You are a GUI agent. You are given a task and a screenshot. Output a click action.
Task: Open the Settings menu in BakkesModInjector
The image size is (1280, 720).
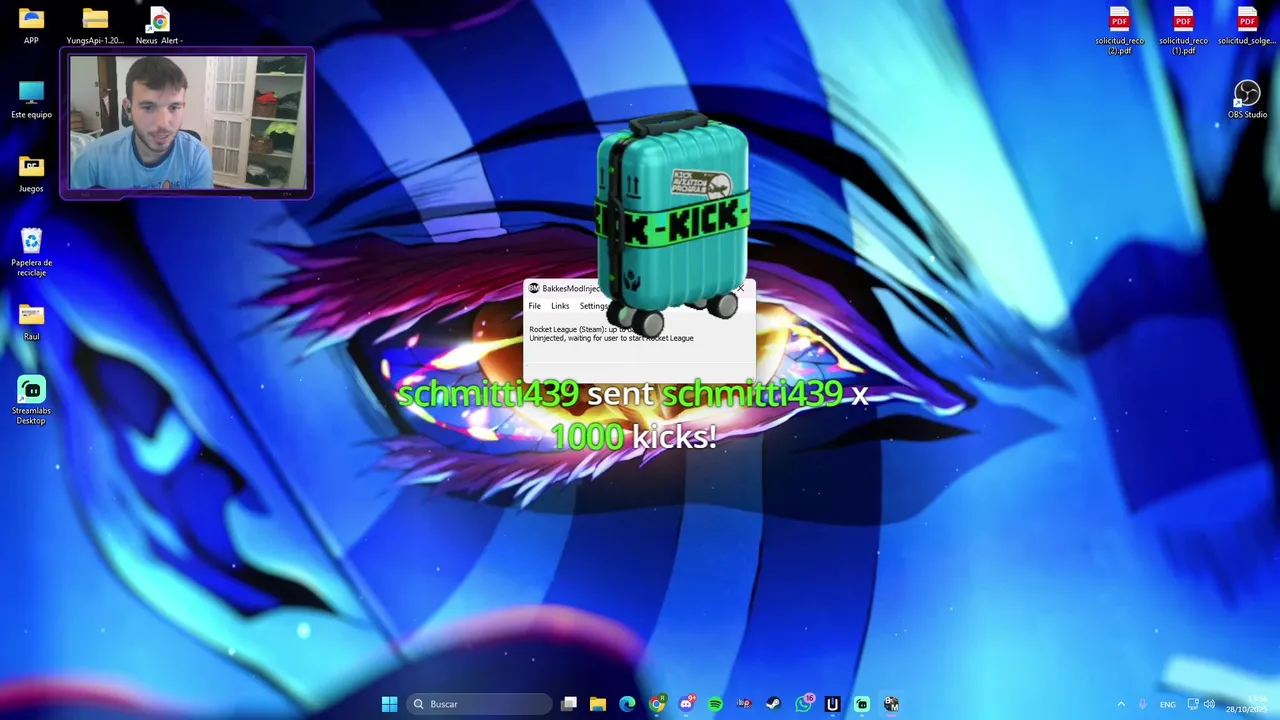593,306
